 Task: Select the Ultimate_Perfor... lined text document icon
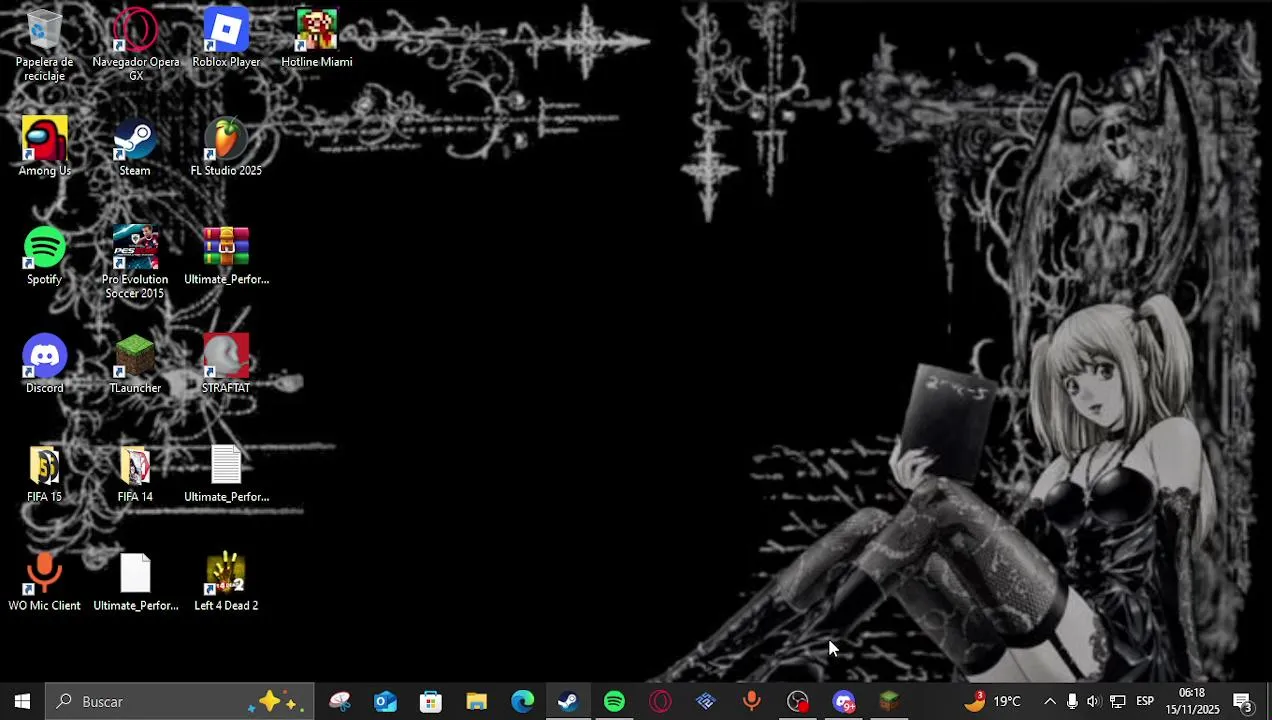coord(226,475)
